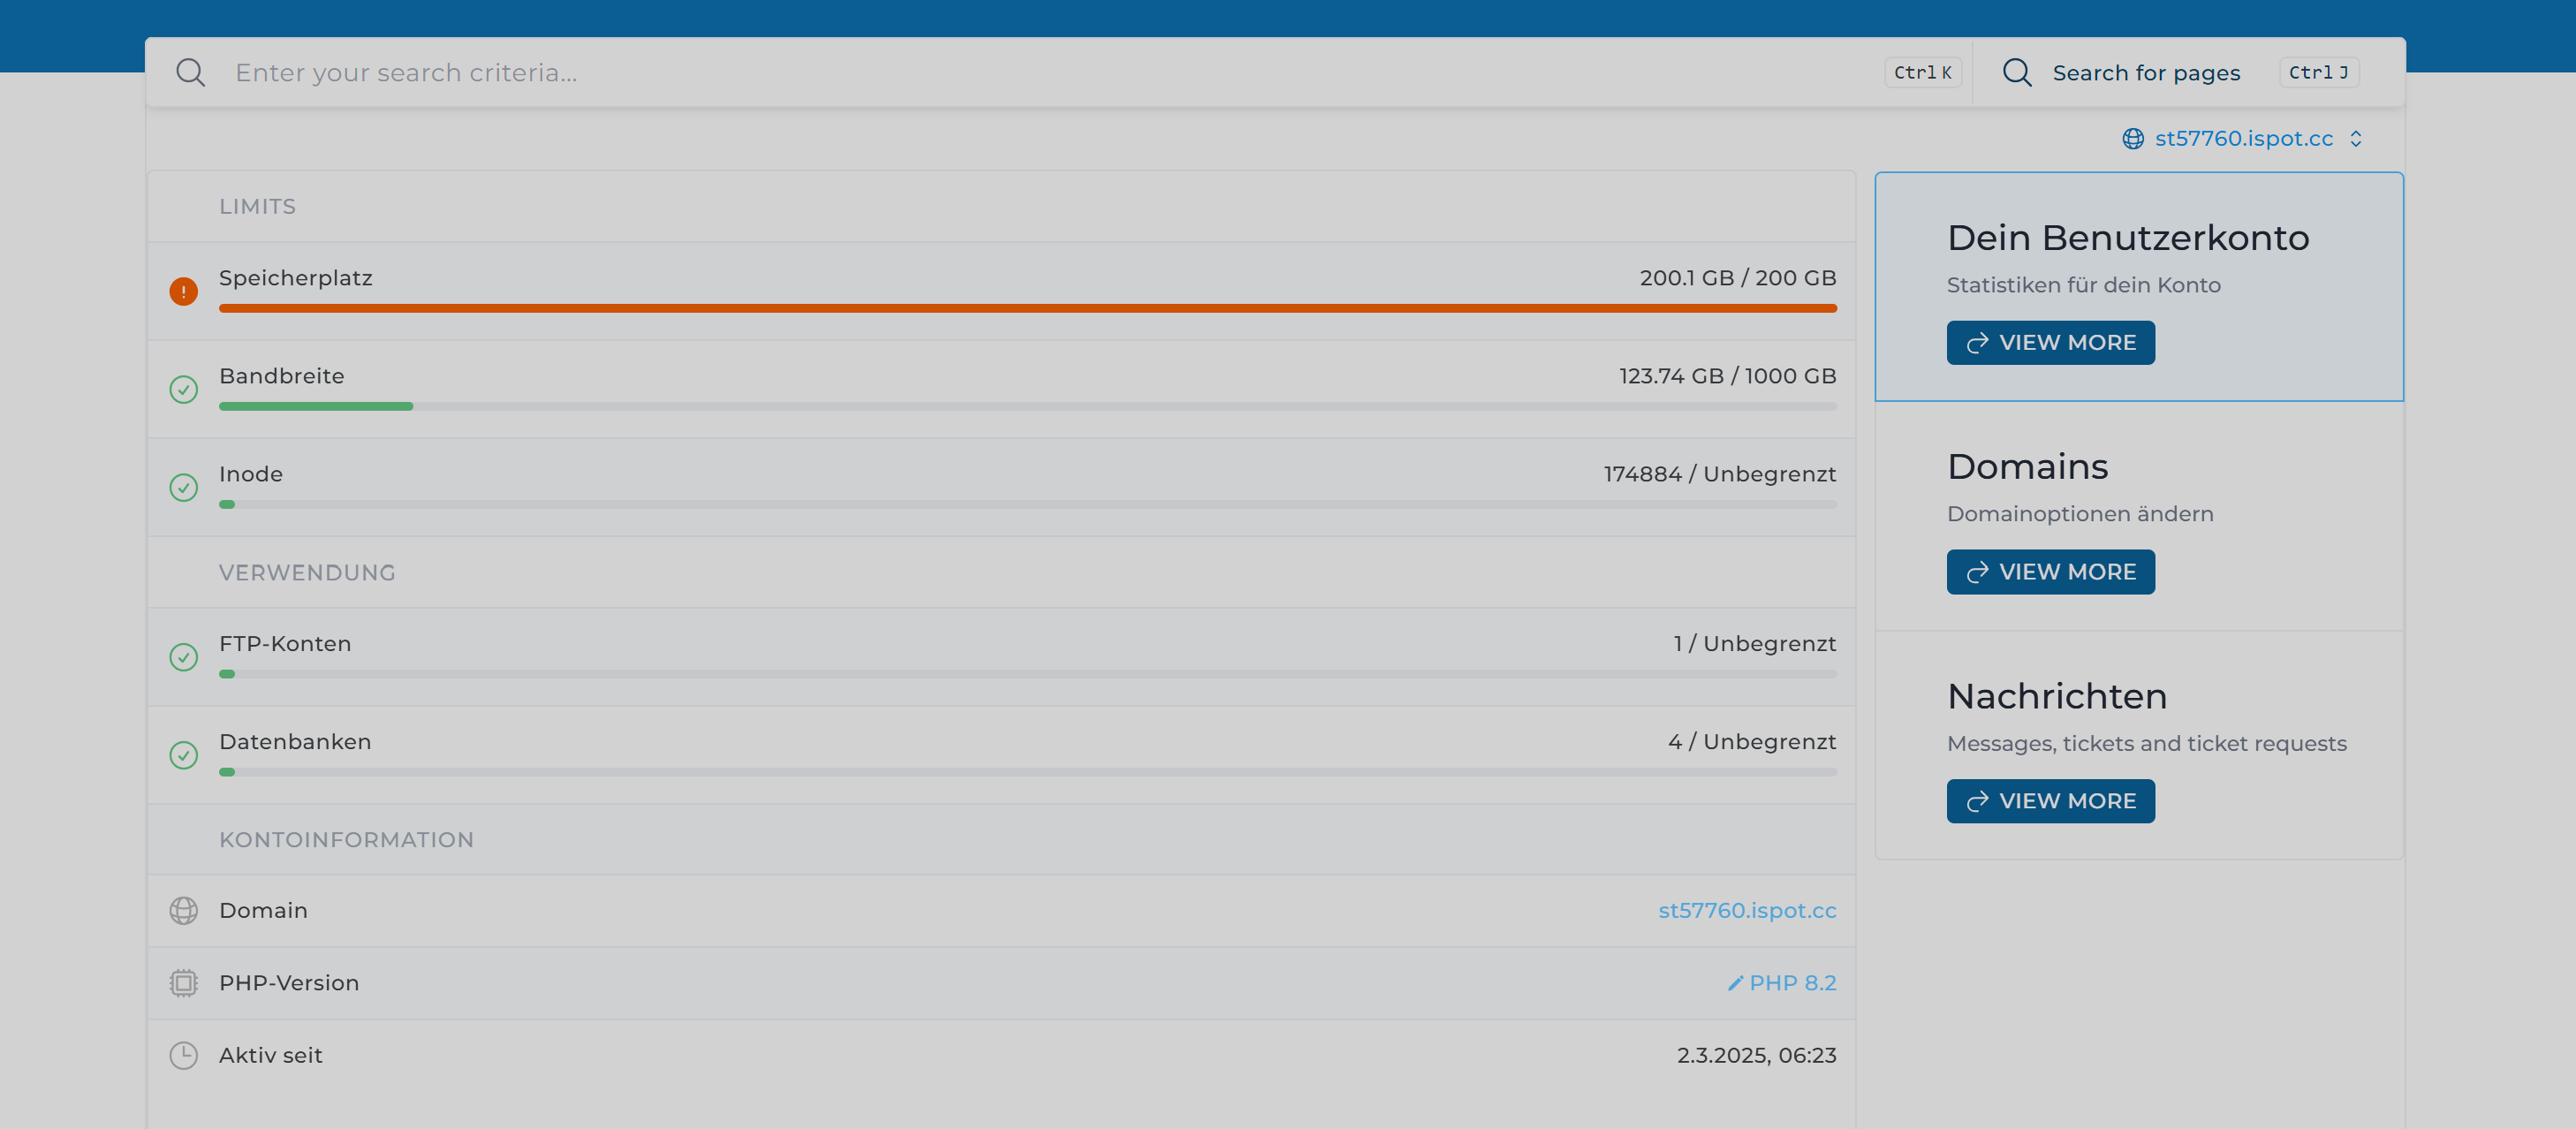Open the st57760.ispot.cc domain selector dropdown

[x=2243, y=139]
